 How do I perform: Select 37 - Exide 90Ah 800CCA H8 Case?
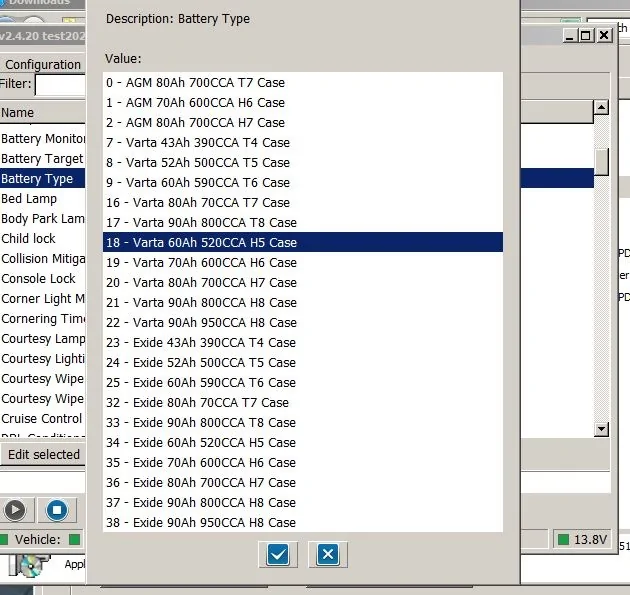[303, 503]
